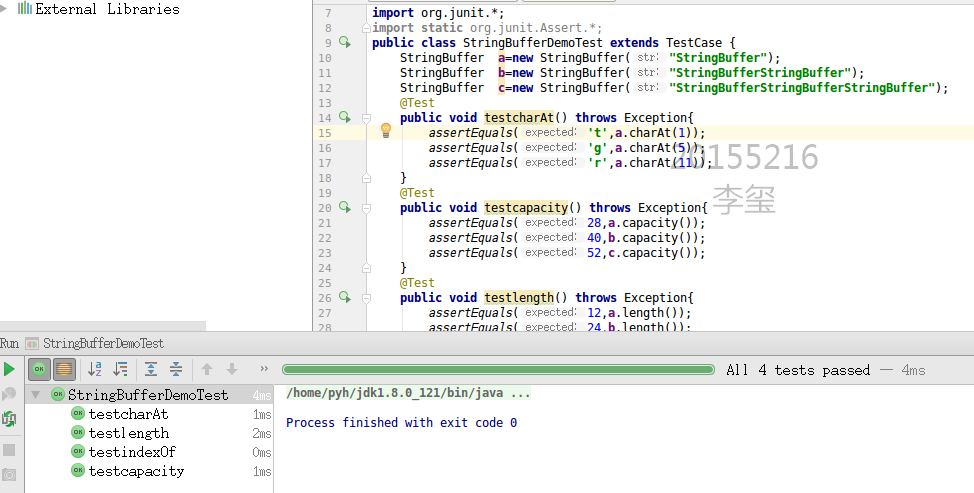
Task: Click lightbulb intention icon at line 15
Action: click(x=386, y=130)
